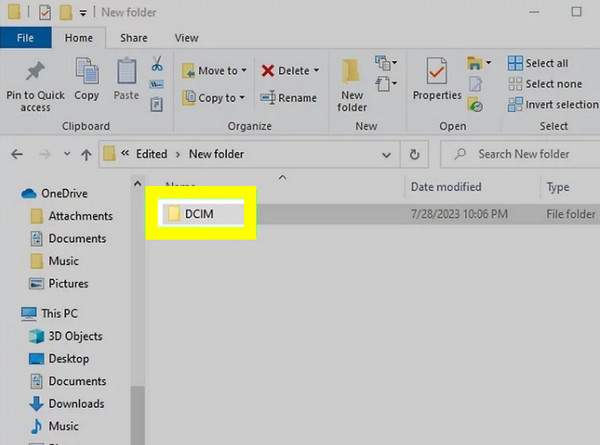Image resolution: width=600 pixels, height=445 pixels.
Task: Click New folder breadcrumb in address bar
Action: coord(216,154)
